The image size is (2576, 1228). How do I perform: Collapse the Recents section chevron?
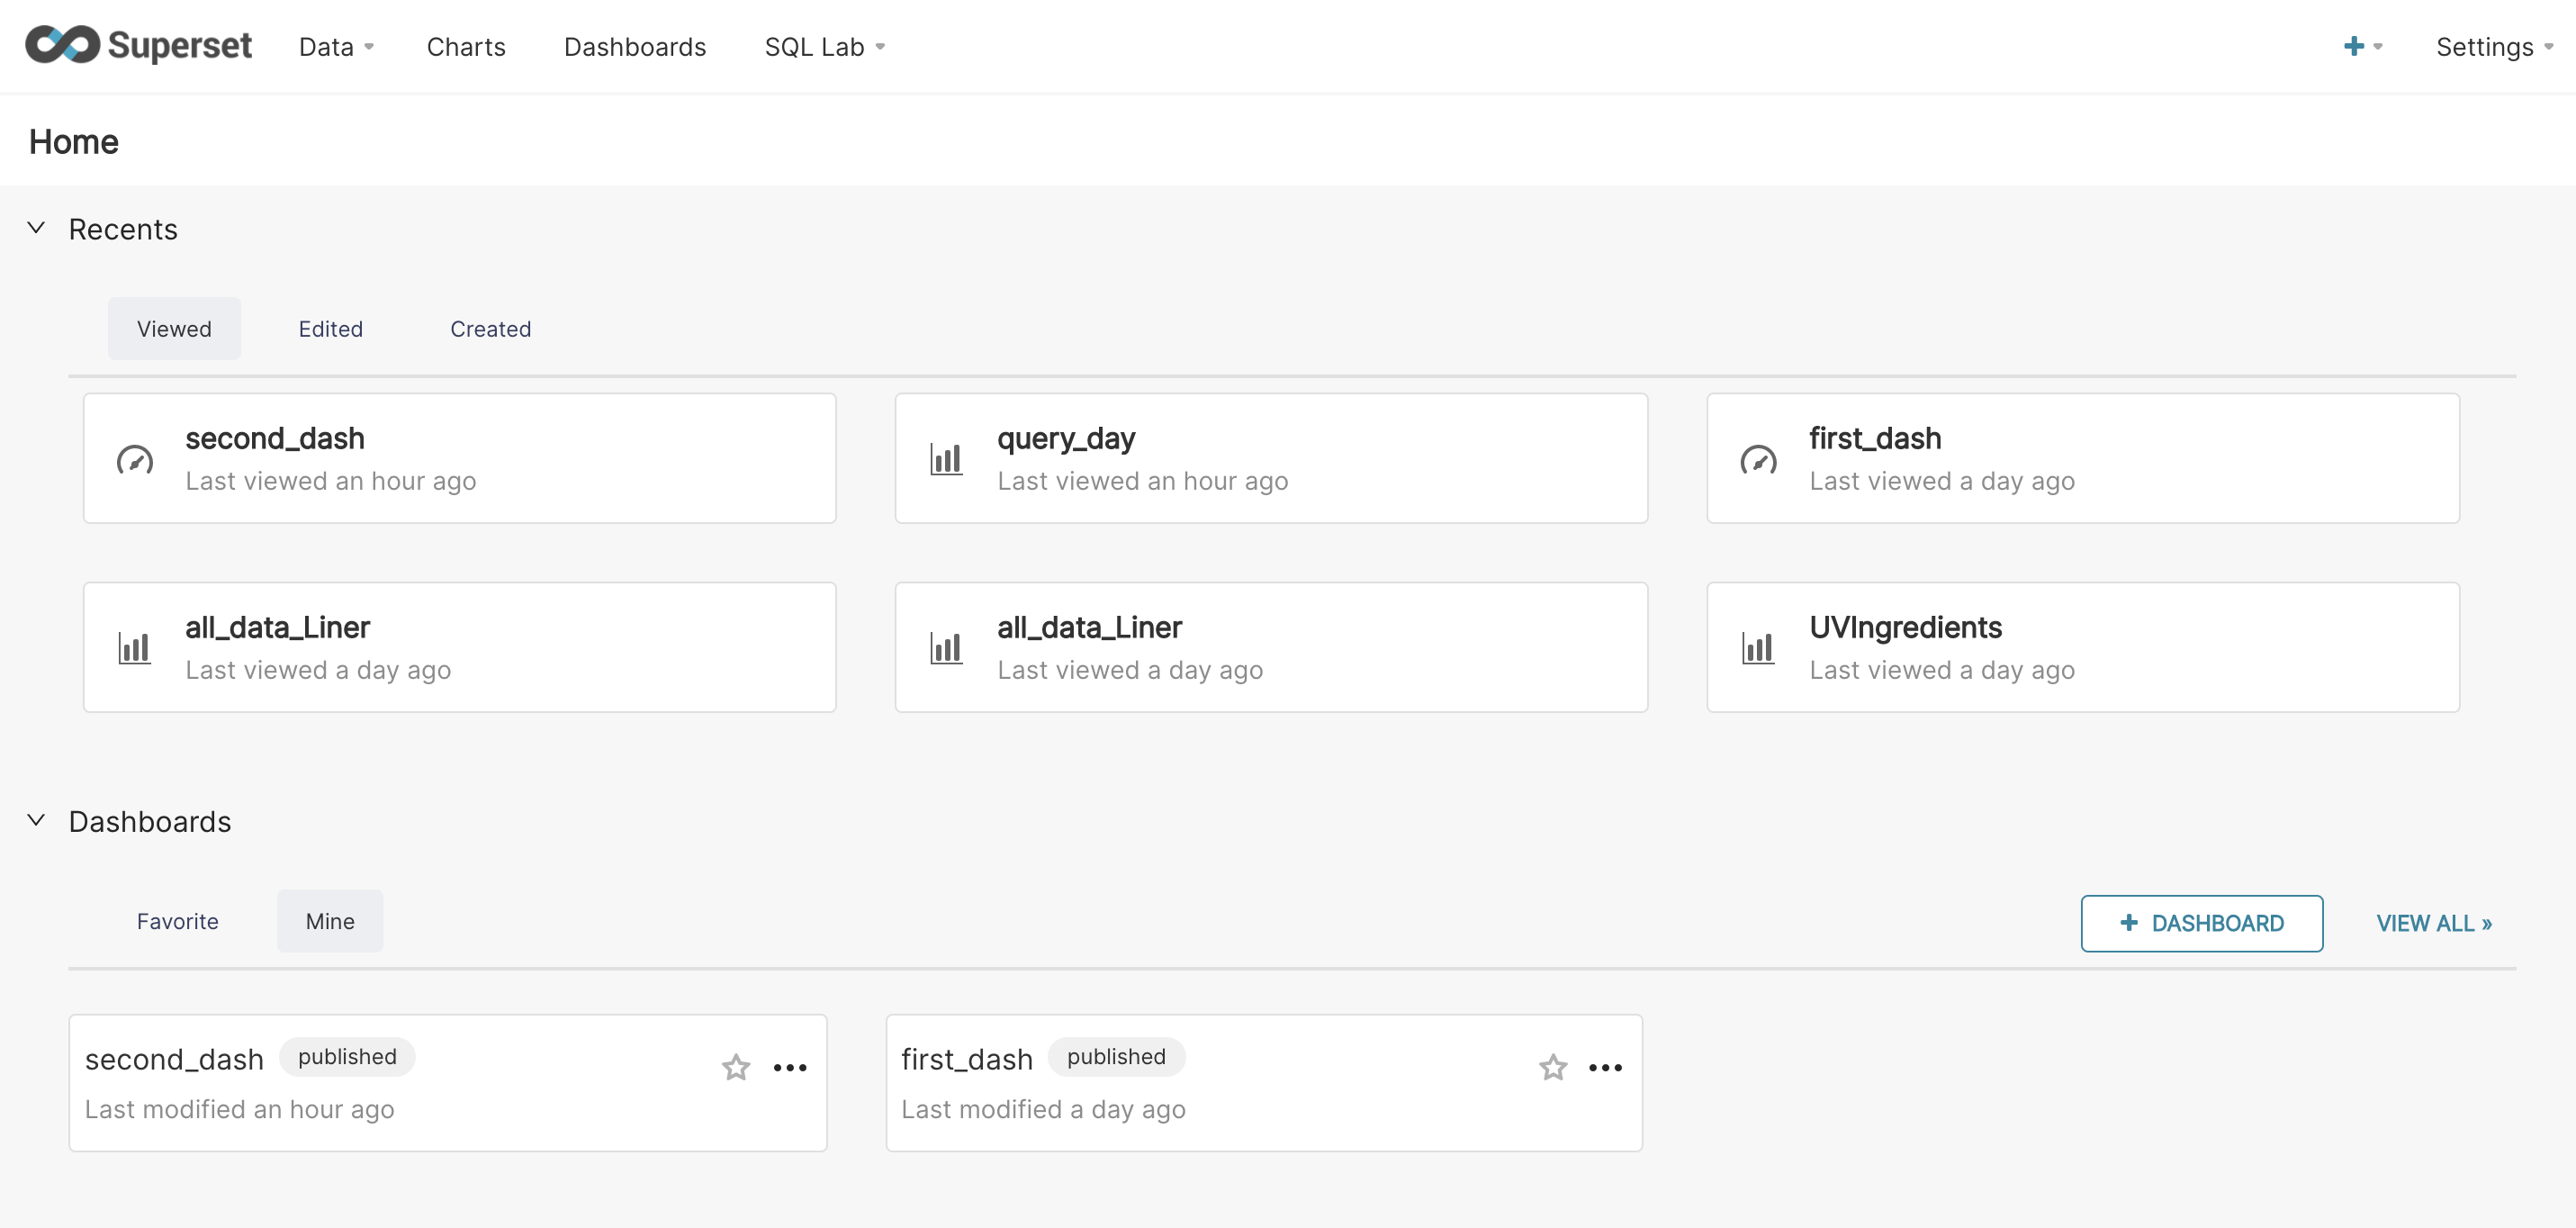tap(36, 228)
